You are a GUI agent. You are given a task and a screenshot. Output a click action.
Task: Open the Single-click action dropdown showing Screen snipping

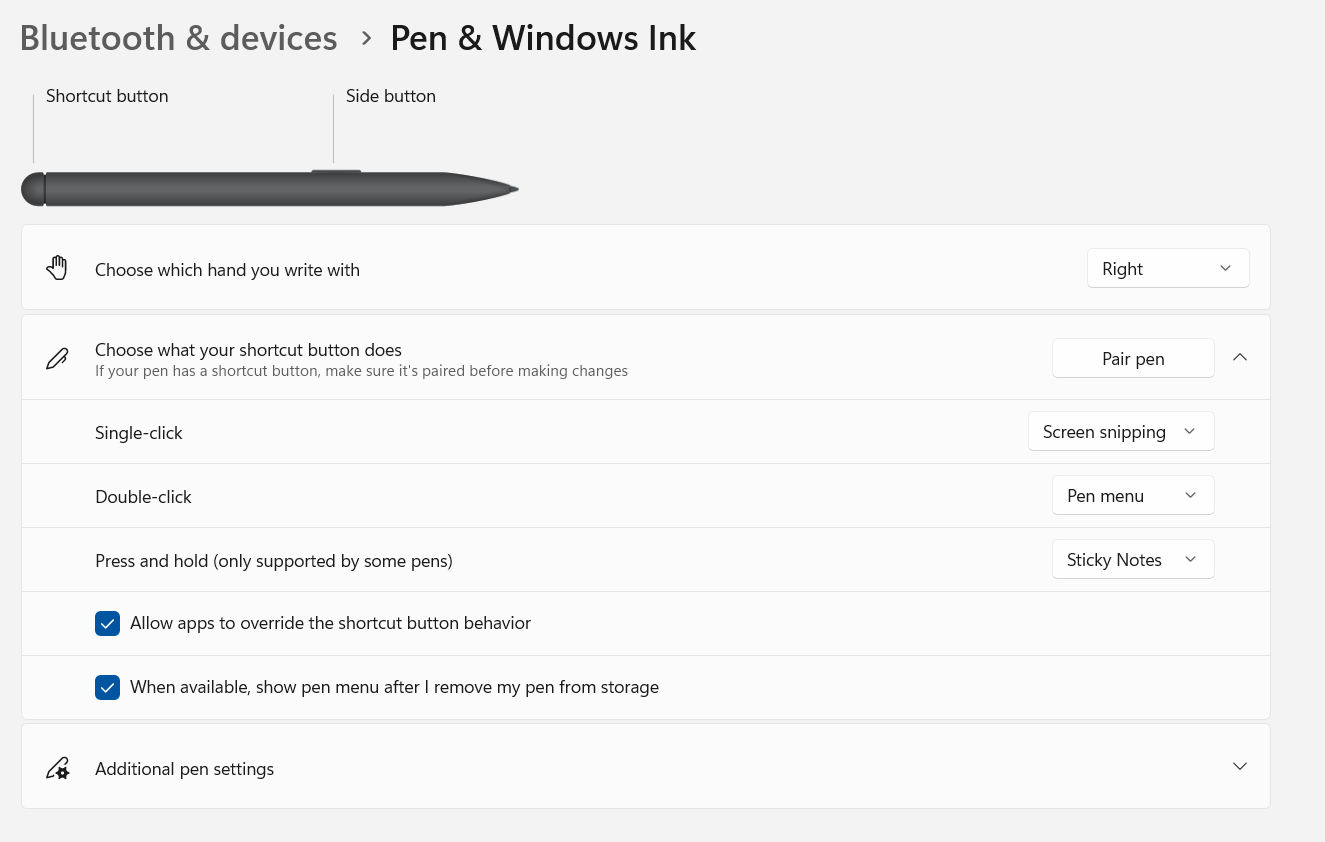[1121, 431]
